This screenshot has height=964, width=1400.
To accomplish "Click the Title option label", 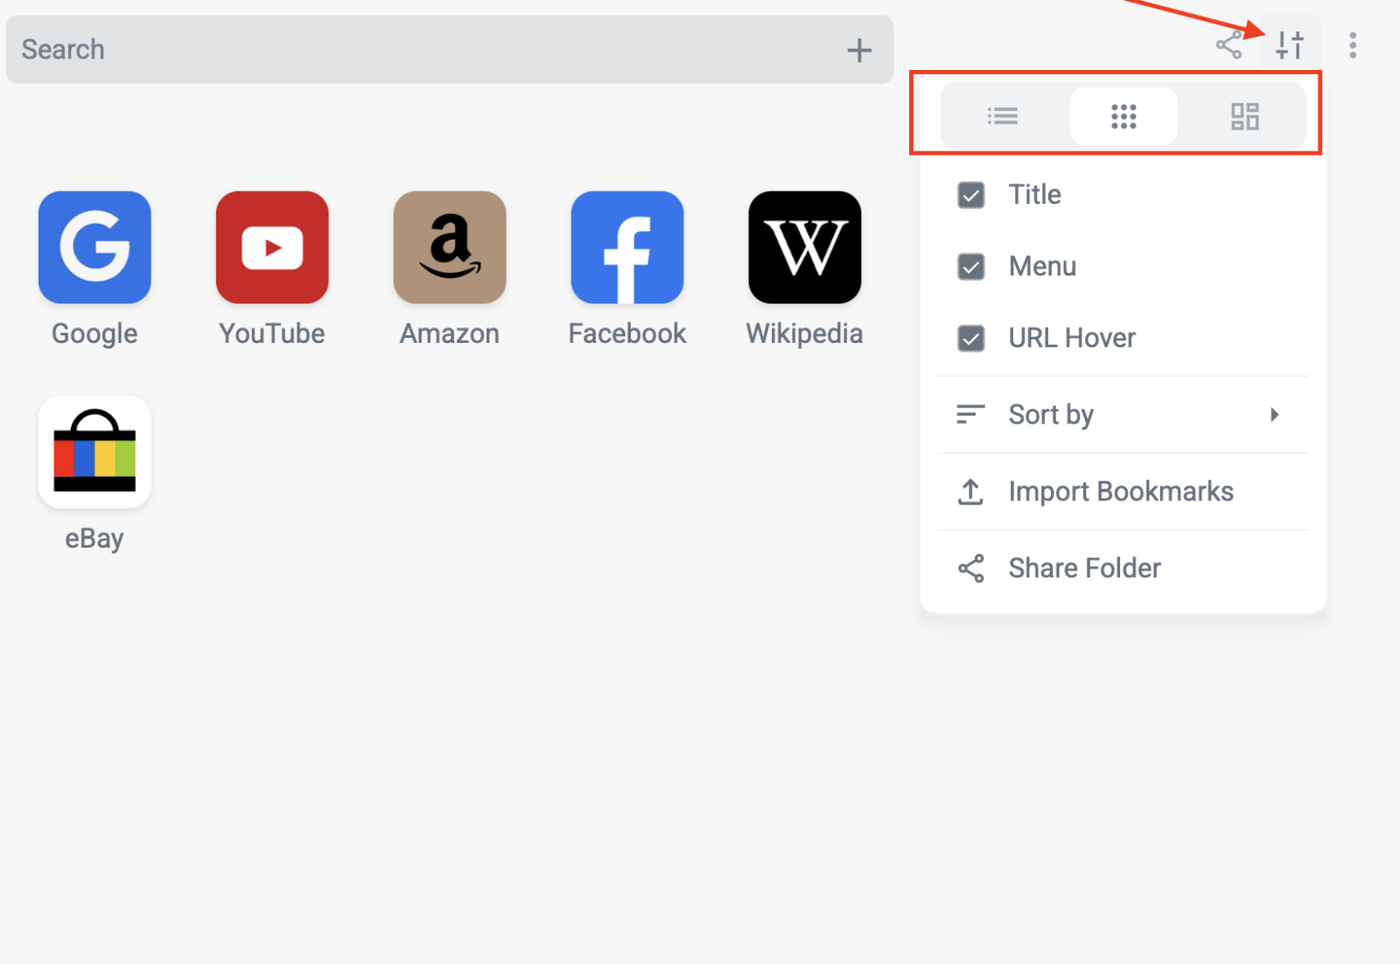I will 1035,195.
